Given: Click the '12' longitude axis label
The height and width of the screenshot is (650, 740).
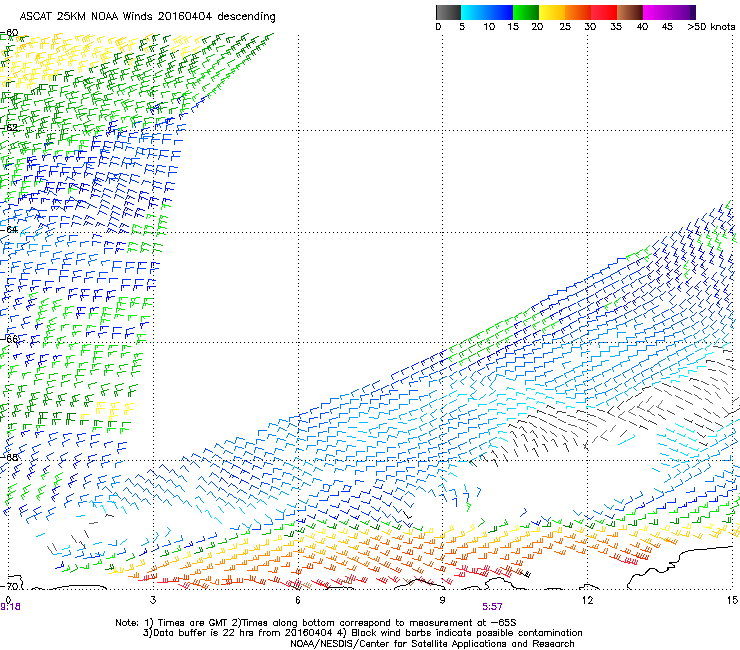Looking at the screenshot, I should [x=587, y=600].
